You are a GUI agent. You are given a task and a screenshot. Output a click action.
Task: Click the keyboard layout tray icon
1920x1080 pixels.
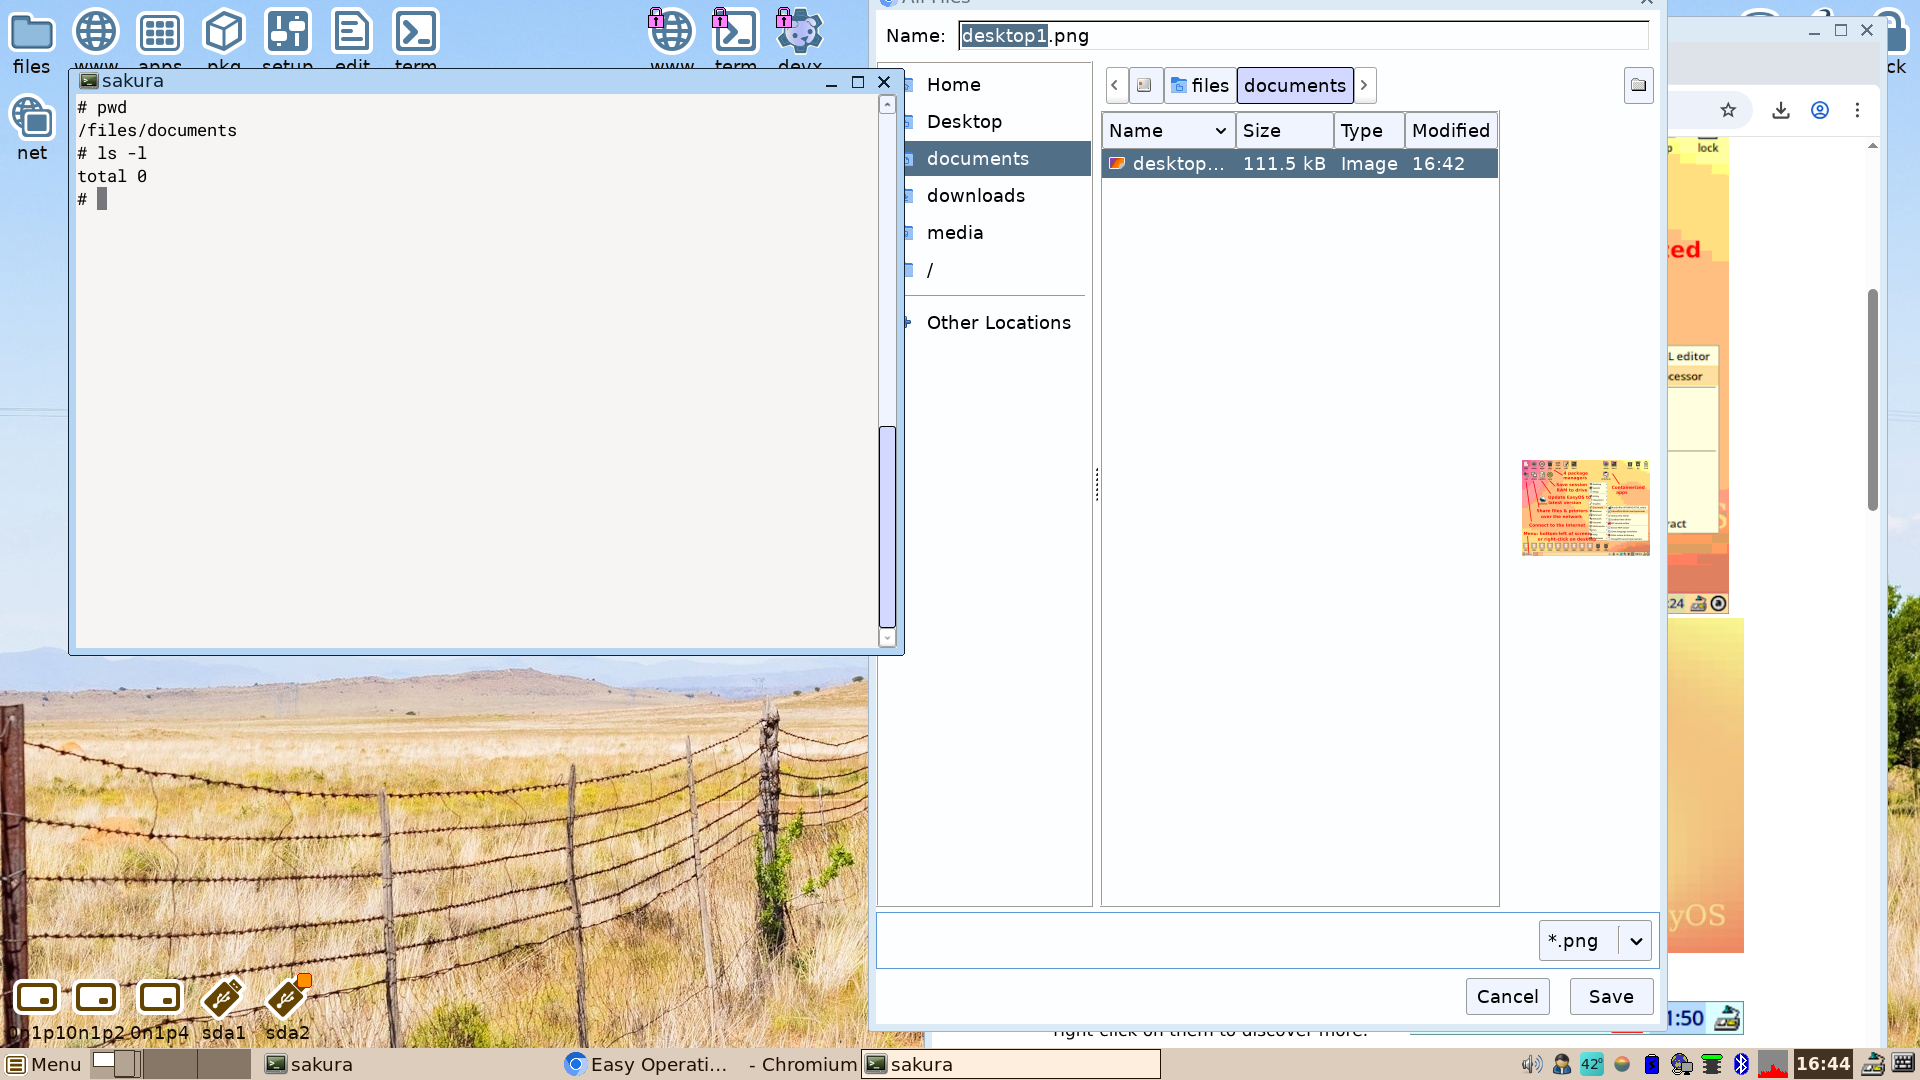click(x=1903, y=1064)
